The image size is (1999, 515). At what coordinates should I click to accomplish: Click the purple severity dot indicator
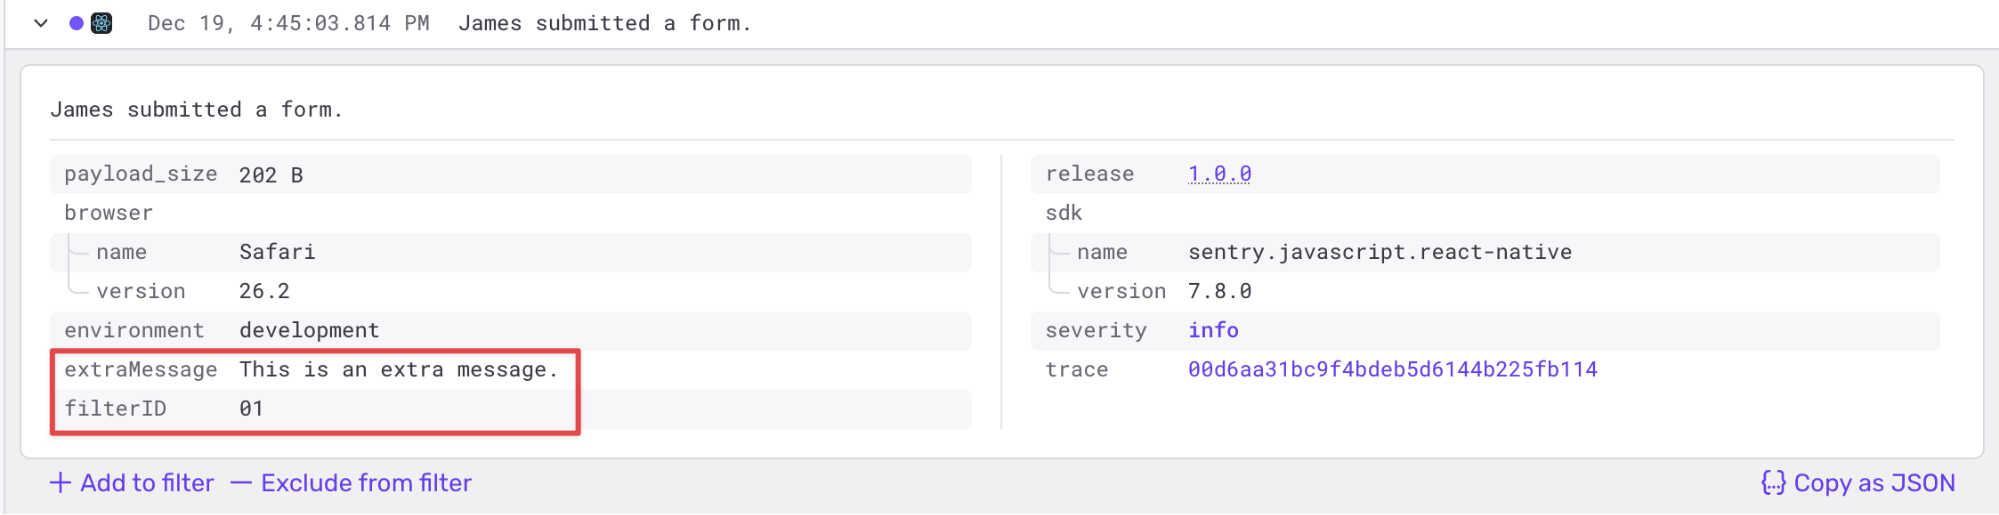click(76, 23)
